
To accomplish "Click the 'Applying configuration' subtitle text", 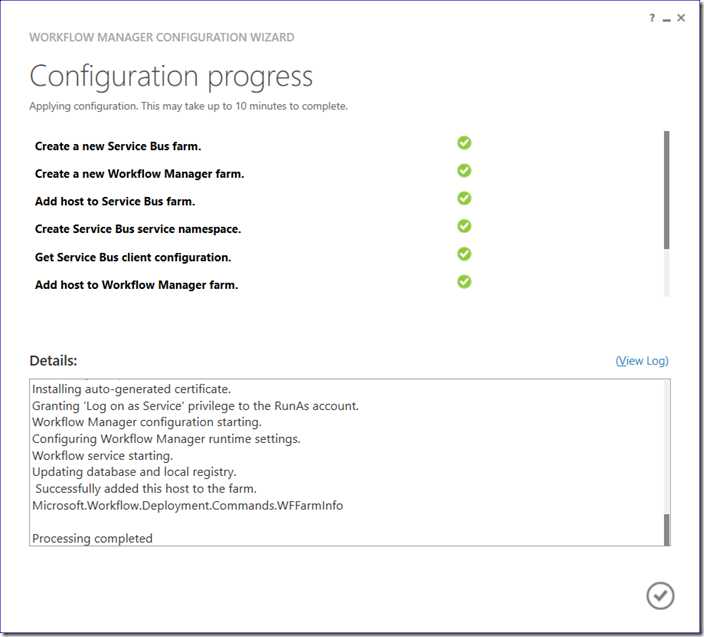I will coord(189,106).
